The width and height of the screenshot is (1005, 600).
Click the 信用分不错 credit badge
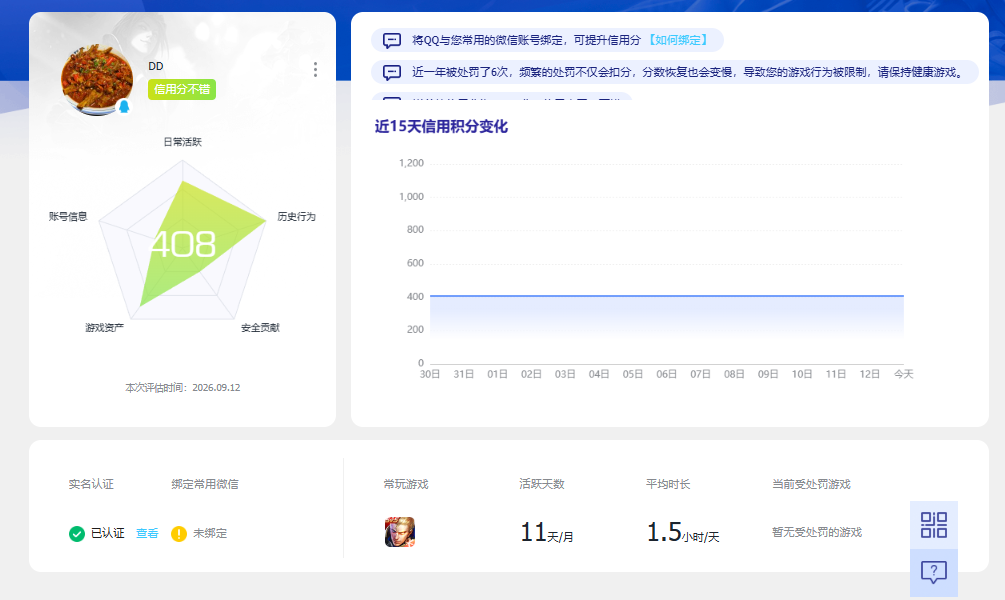182,89
